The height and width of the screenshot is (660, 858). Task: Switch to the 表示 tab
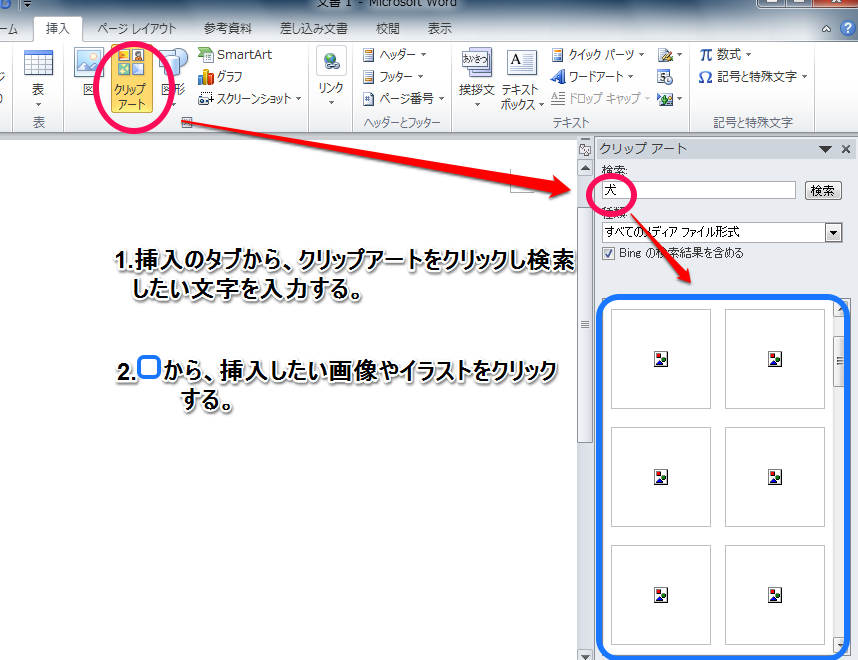coord(439,28)
